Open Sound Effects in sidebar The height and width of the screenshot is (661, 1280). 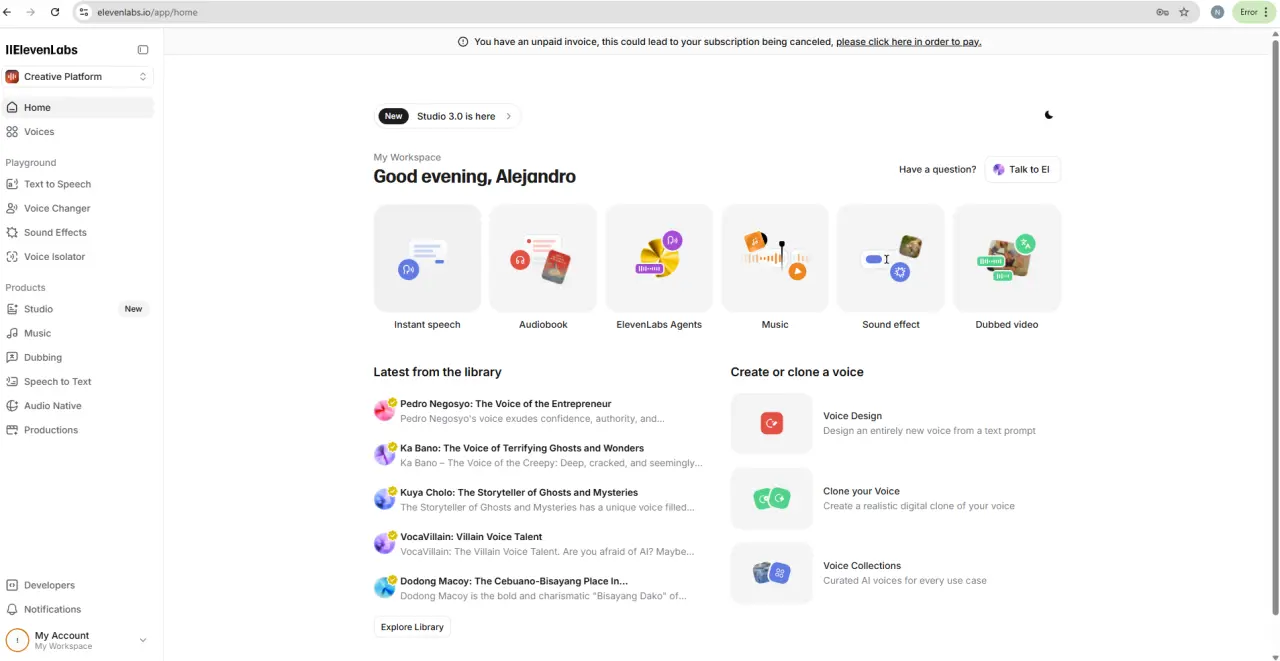pos(78,232)
